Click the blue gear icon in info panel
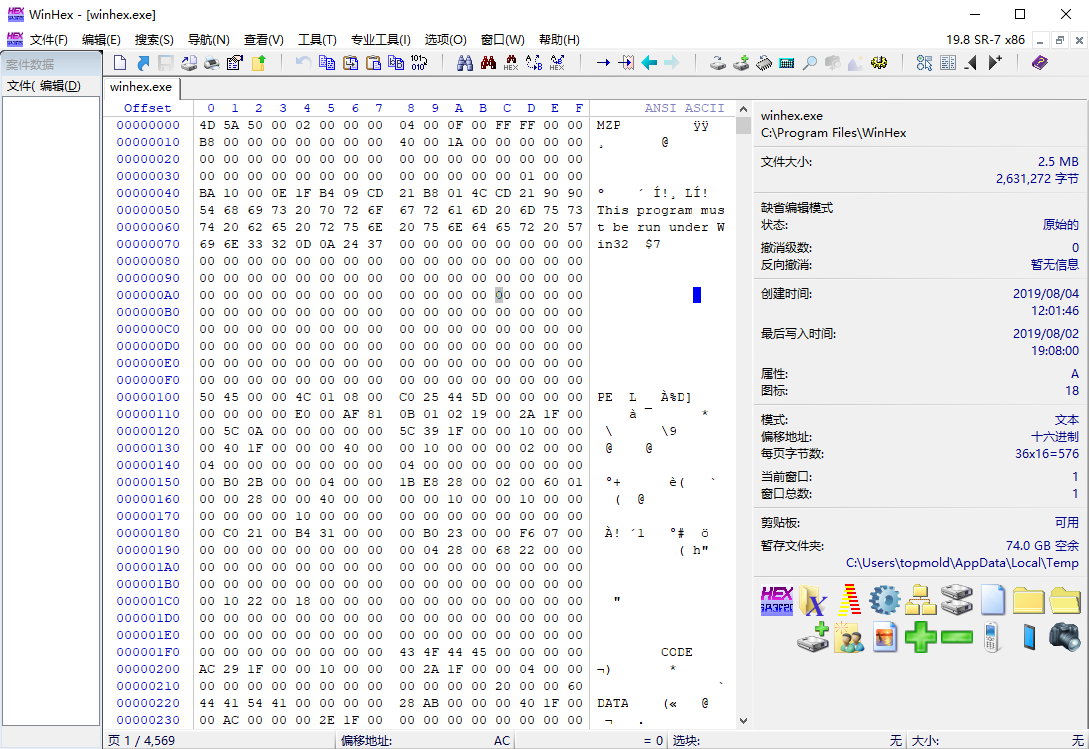This screenshot has width=1089, height=749. (884, 600)
